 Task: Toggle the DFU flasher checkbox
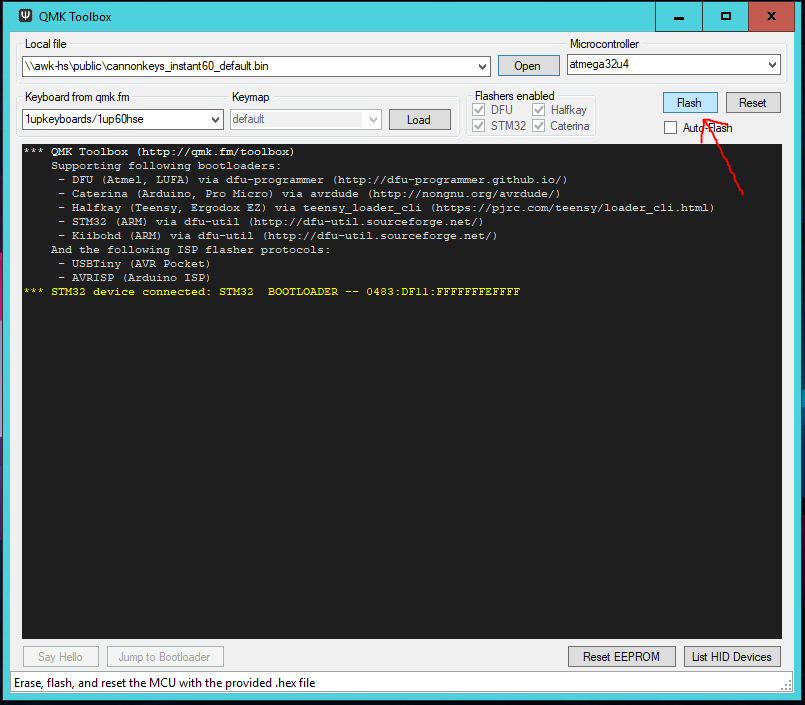click(478, 110)
